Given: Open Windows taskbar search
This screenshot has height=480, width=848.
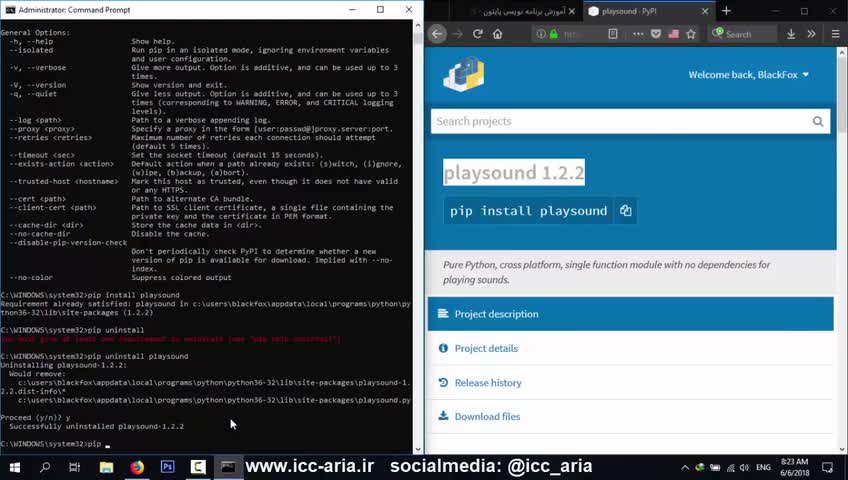Looking at the screenshot, I should 45,467.
